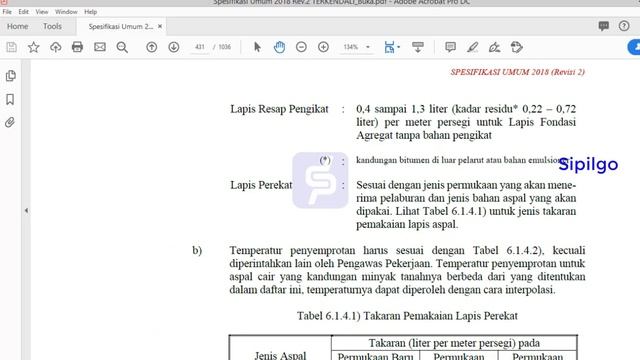This screenshot has width=640, height=360.
Task: Switch to the Tools tab
Action: pyautogui.click(x=52, y=27)
